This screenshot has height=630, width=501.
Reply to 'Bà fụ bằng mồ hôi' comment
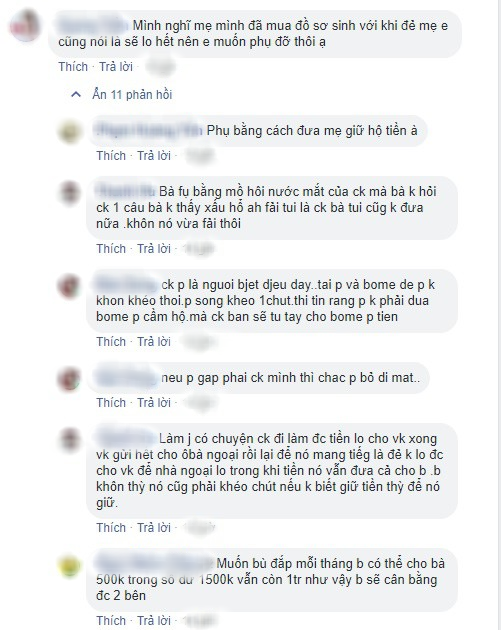point(154,249)
